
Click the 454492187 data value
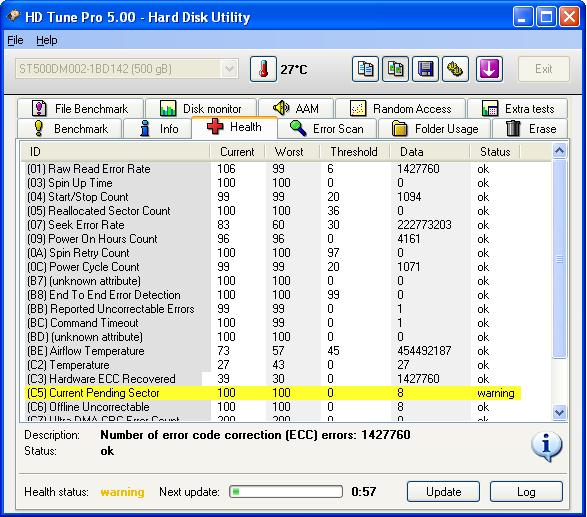pyautogui.click(x=424, y=351)
